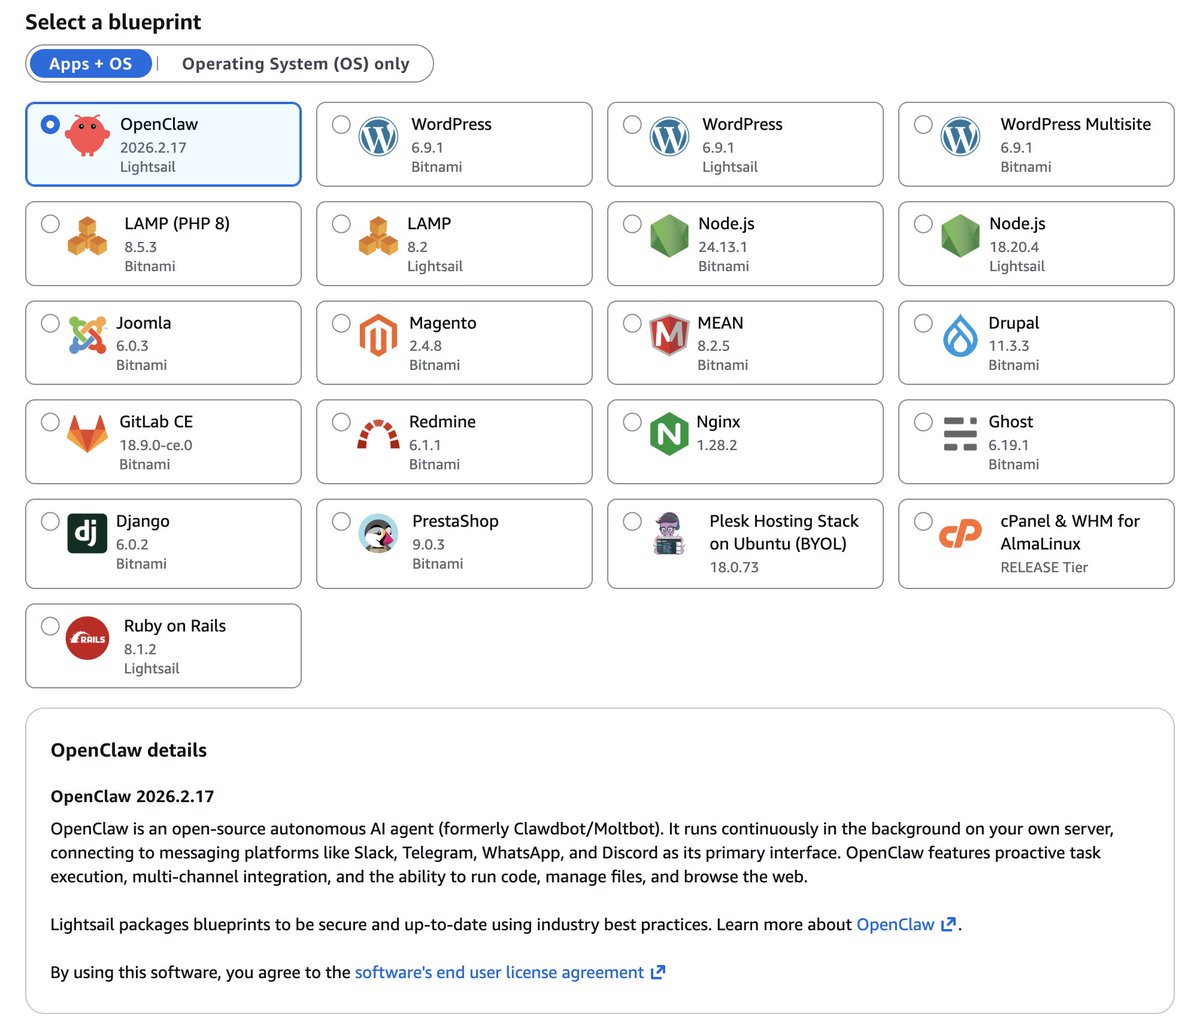Click the version text 24.13.1
The image size is (1200, 1032).
(x=723, y=246)
